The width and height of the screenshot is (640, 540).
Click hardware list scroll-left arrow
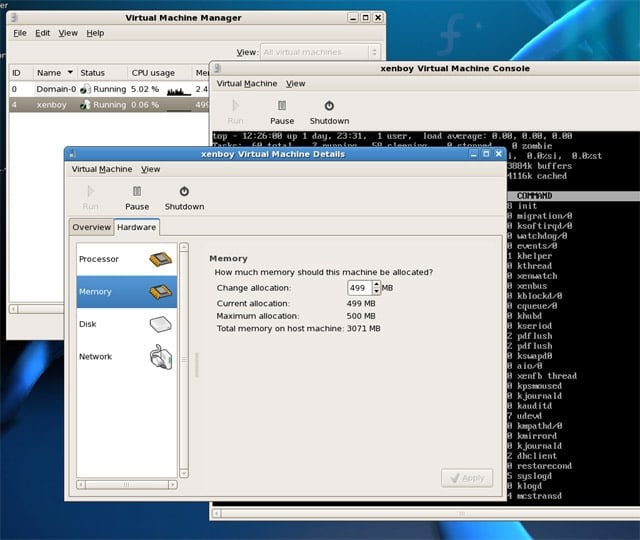click(81, 484)
